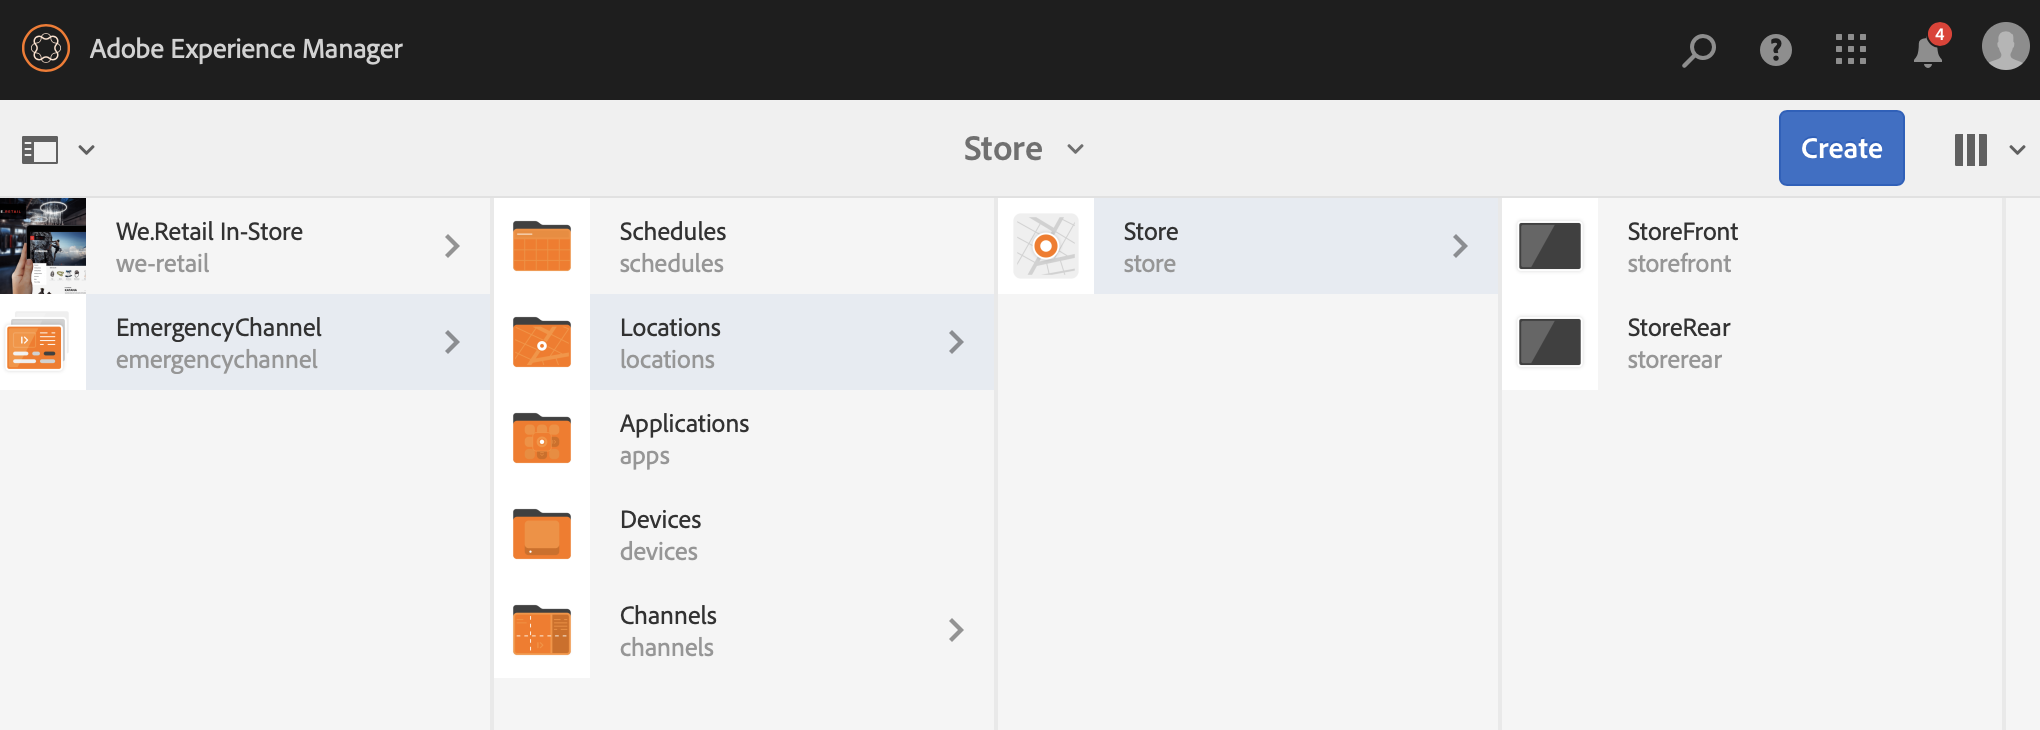This screenshot has width=2040, height=730.
Task: Select the StoreRear display item
Action: pyautogui.click(x=1678, y=342)
